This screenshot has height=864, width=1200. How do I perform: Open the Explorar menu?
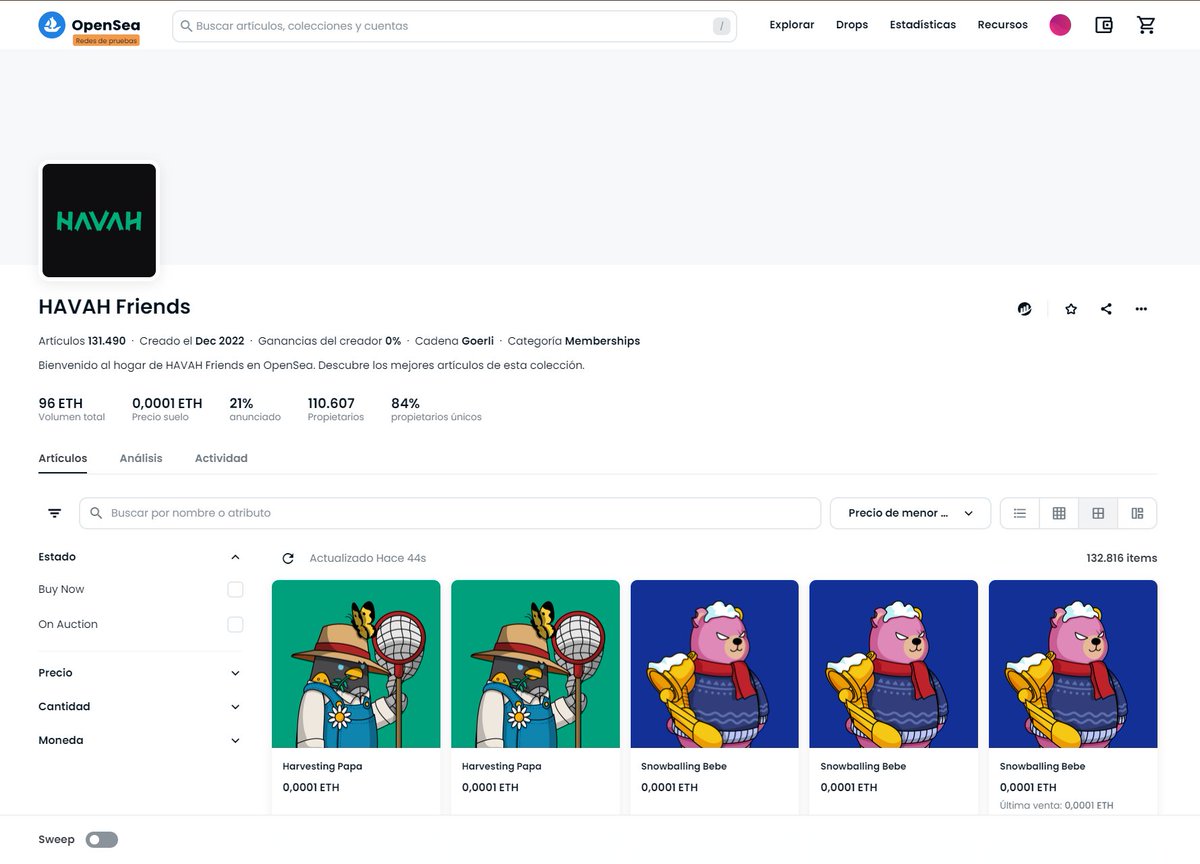tap(792, 25)
